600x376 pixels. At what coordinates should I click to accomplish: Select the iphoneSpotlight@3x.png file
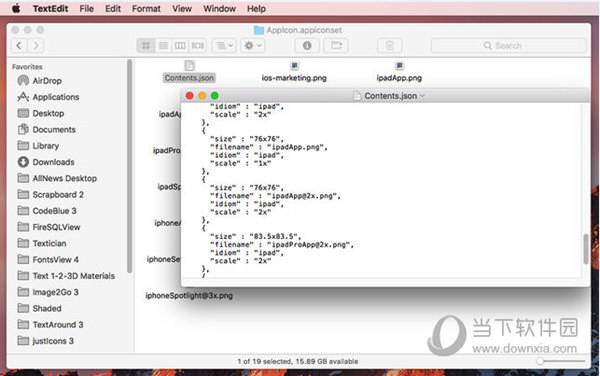[x=189, y=295]
